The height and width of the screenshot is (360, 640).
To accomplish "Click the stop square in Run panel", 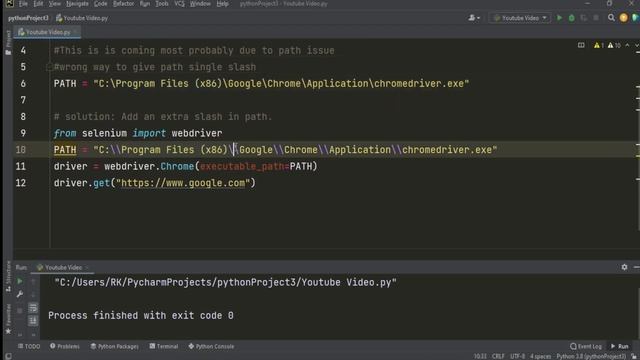I will [20, 310].
